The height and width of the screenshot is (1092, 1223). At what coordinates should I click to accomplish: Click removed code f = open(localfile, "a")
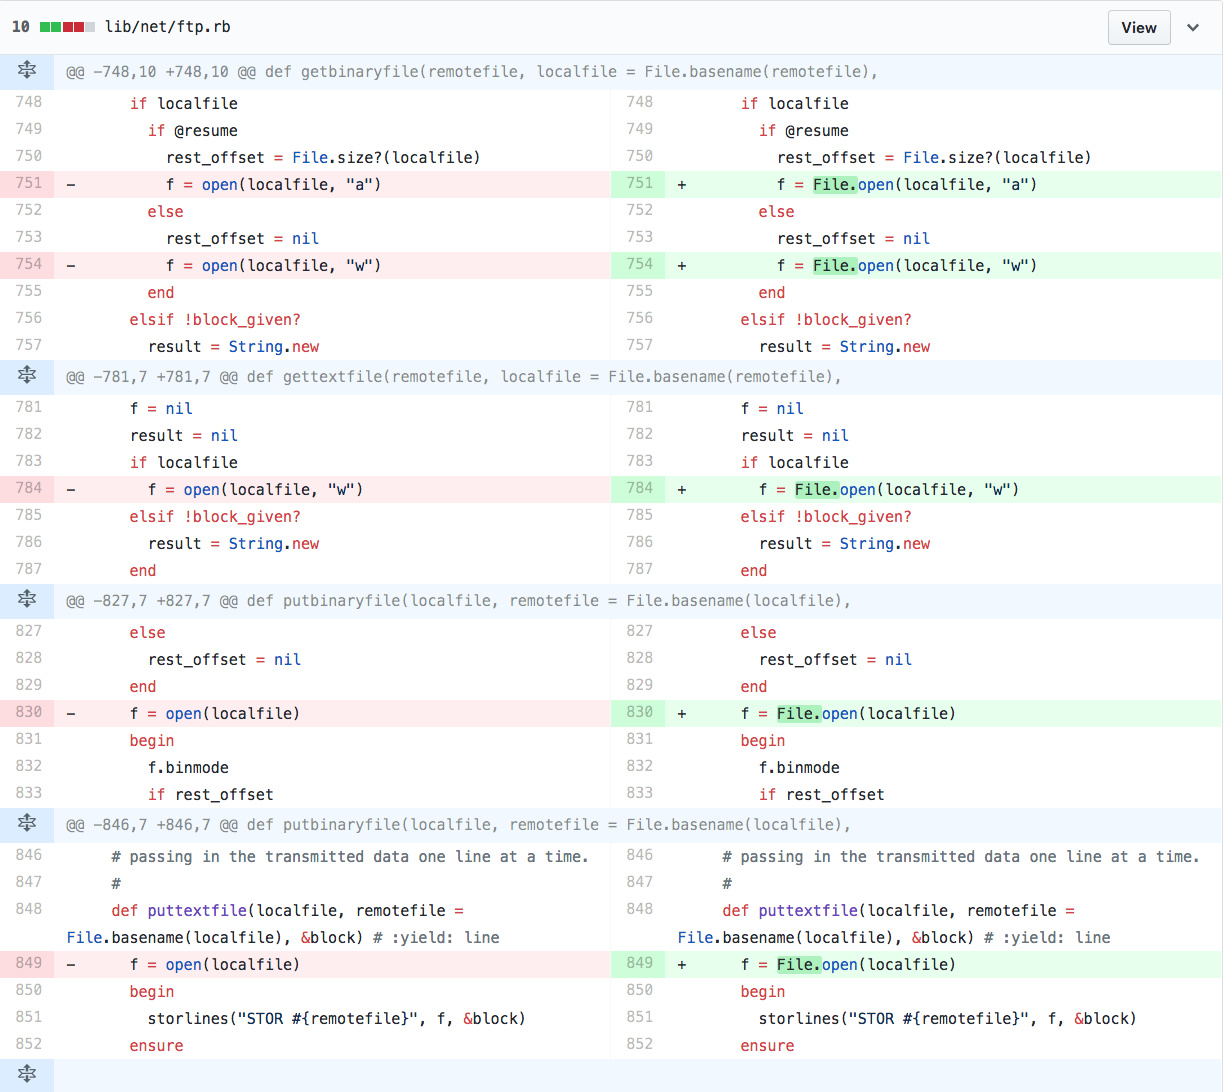pos(274,184)
